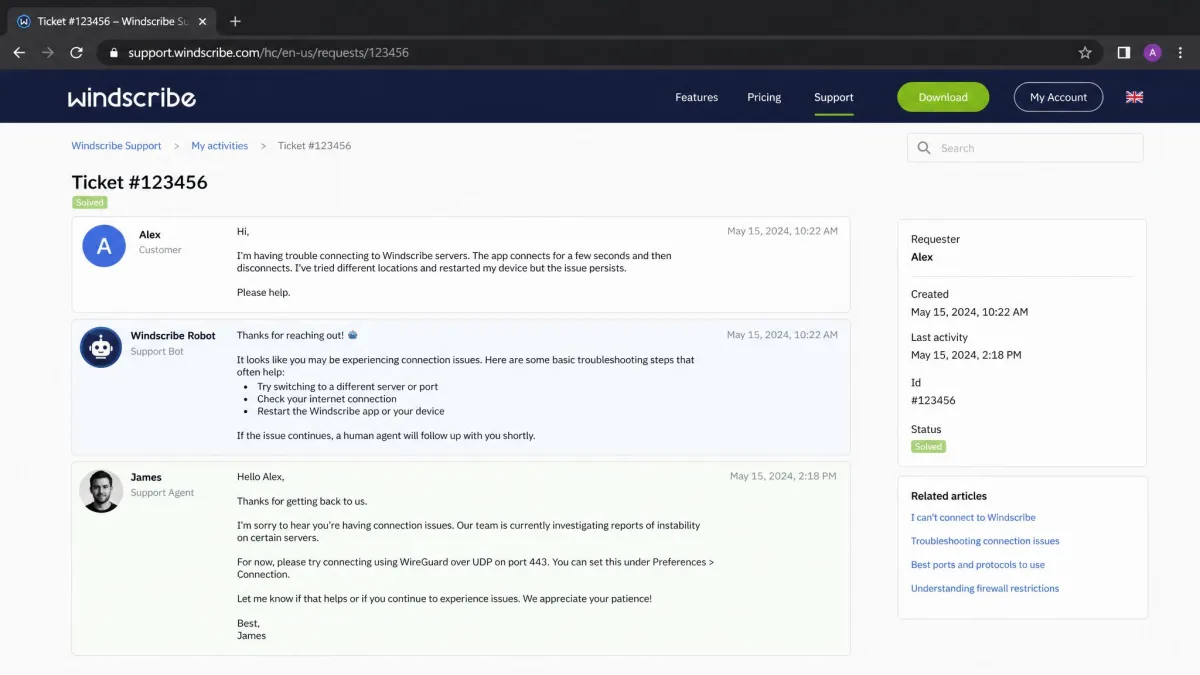Screen dimensions: 1200x675
Task: Click the robot emoji after reaching out
Action: [x=353, y=335]
